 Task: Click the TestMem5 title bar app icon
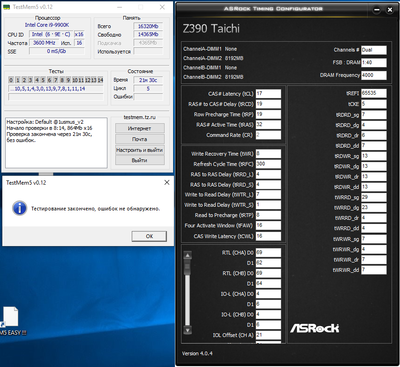[6, 7]
